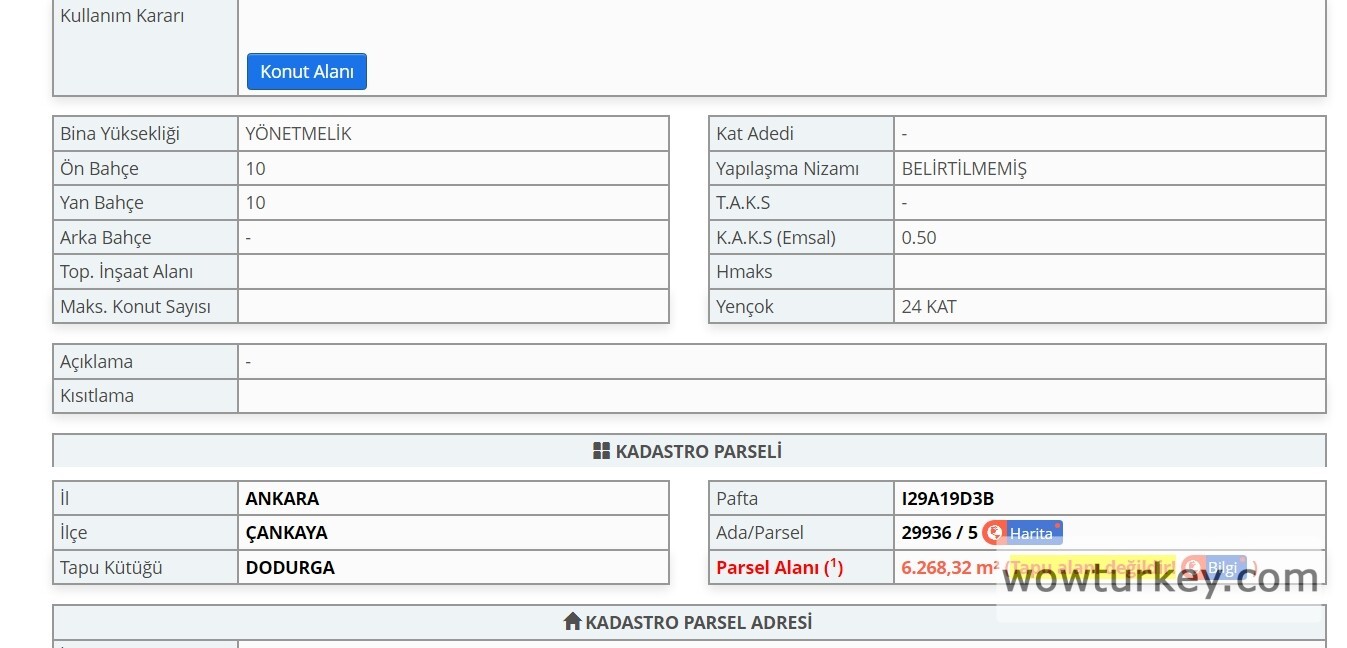Click the wowturkey.com watermark text
1347x648 pixels.
(1160, 579)
